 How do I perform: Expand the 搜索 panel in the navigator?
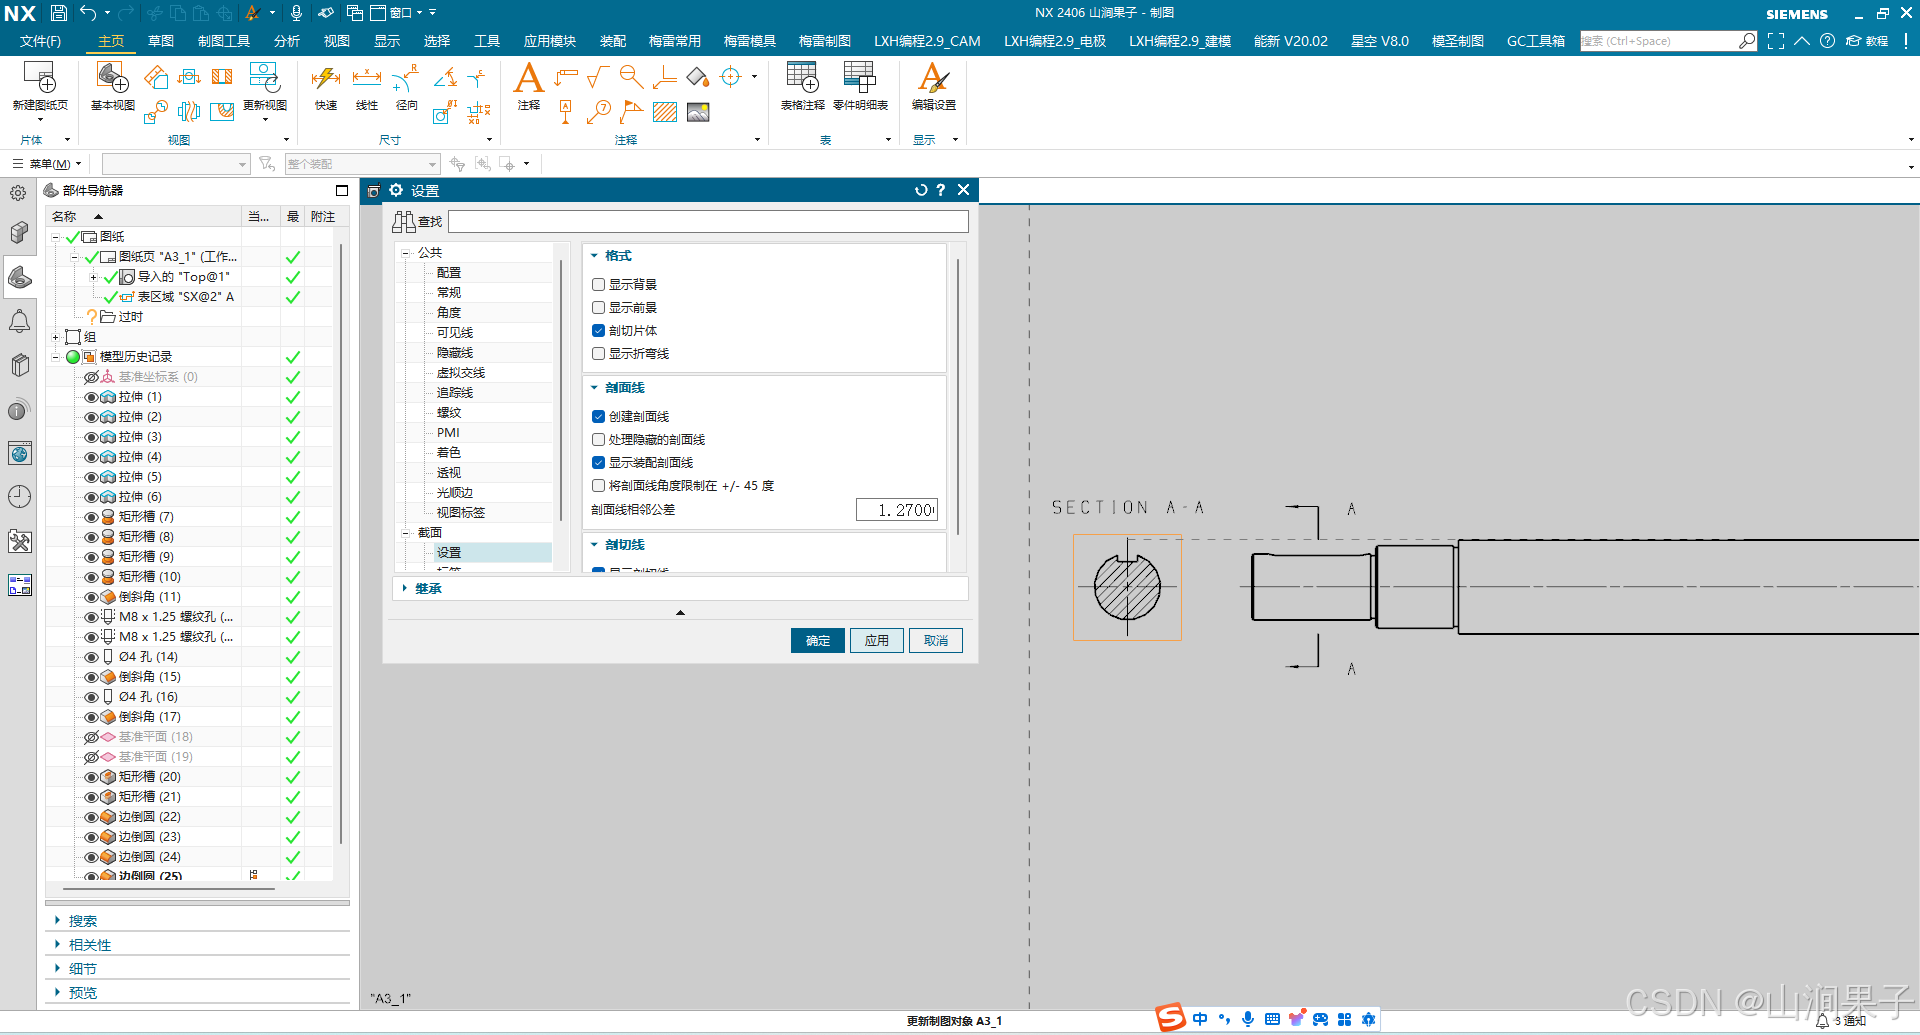pos(58,921)
